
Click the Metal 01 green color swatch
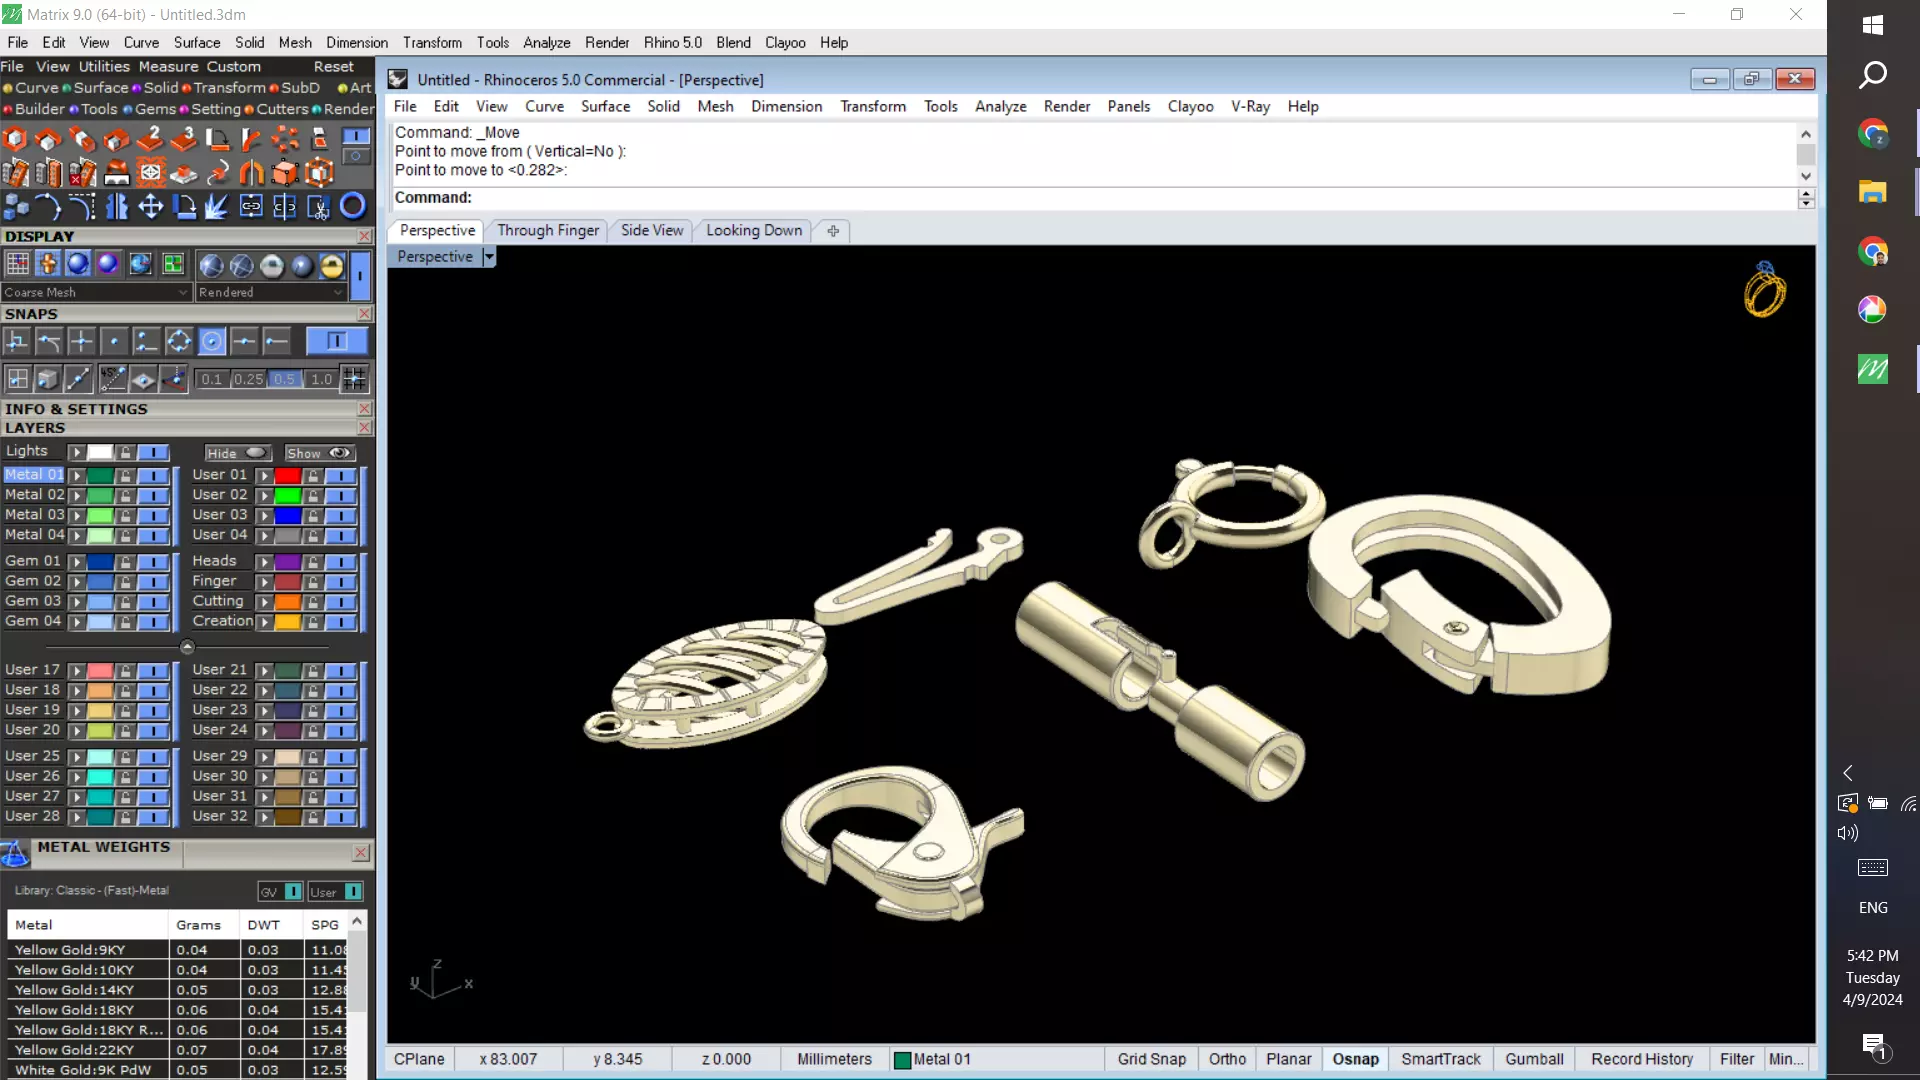click(100, 476)
